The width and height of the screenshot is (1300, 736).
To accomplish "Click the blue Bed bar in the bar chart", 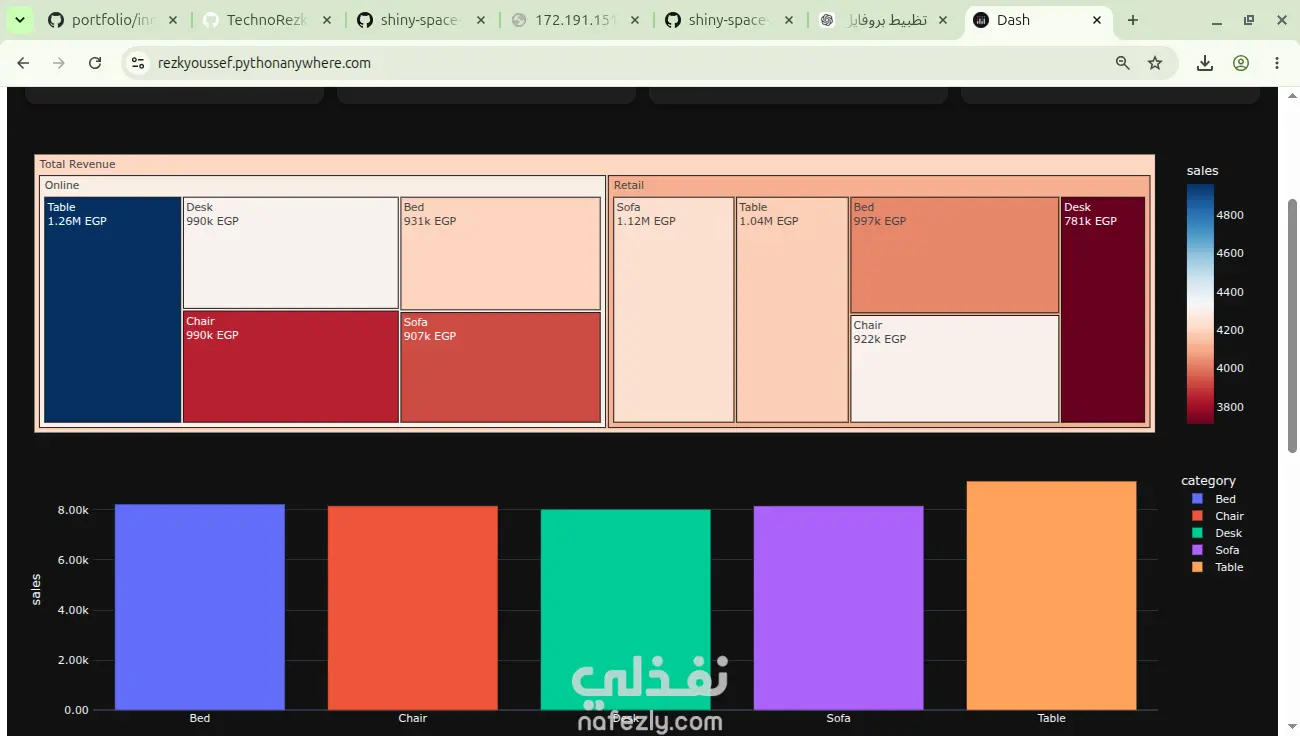I will coord(200,607).
